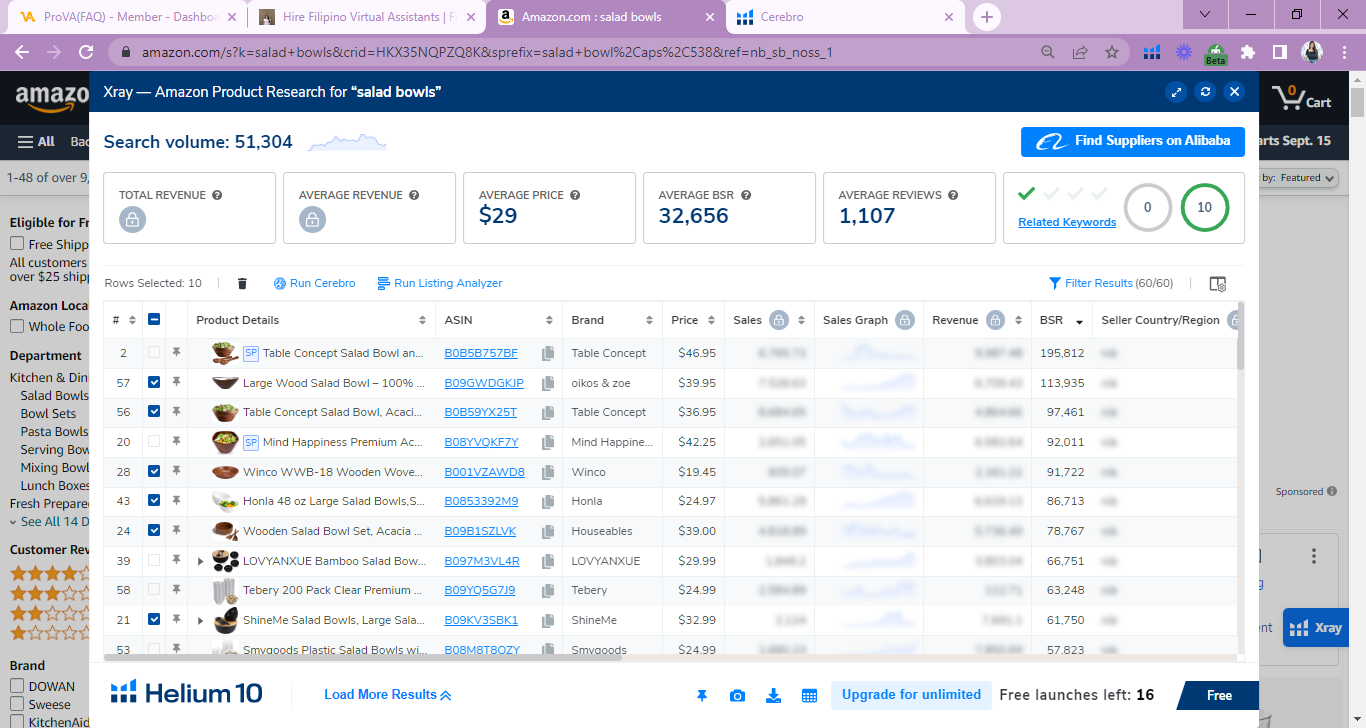This screenshot has height=728, width=1366.
Task: Take a screenshot with the camera icon
Action: pos(737,695)
